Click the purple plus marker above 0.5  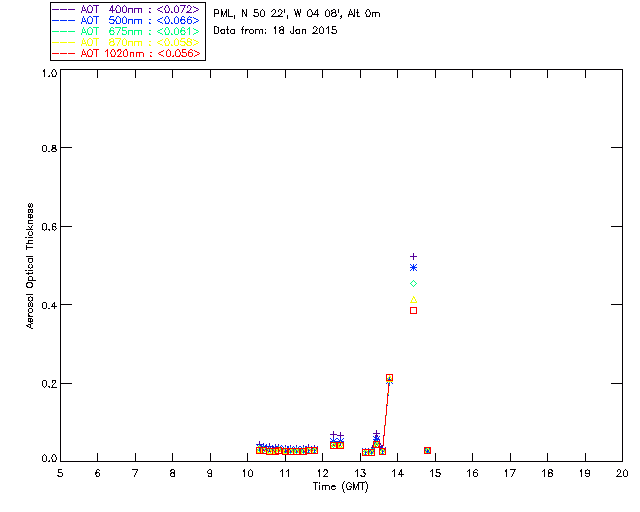click(413, 256)
